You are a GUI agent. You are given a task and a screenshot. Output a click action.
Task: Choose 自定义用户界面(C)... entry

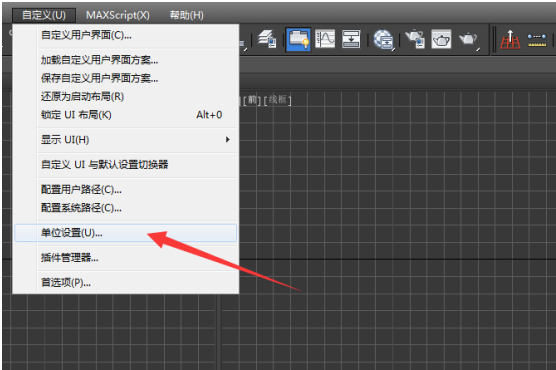click(x=126, y=35)
